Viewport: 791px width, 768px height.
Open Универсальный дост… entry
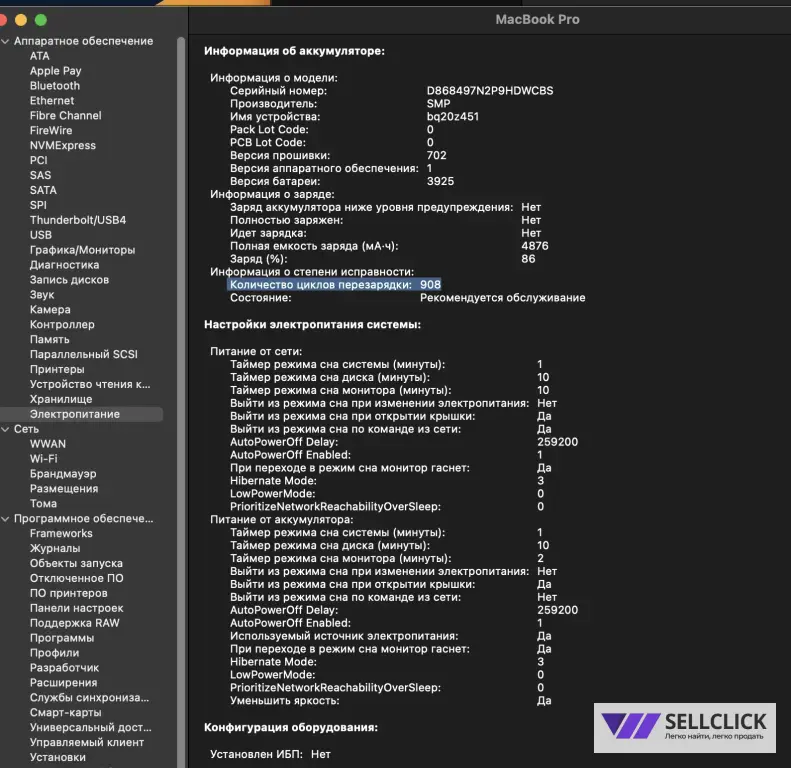coord(91,728)
